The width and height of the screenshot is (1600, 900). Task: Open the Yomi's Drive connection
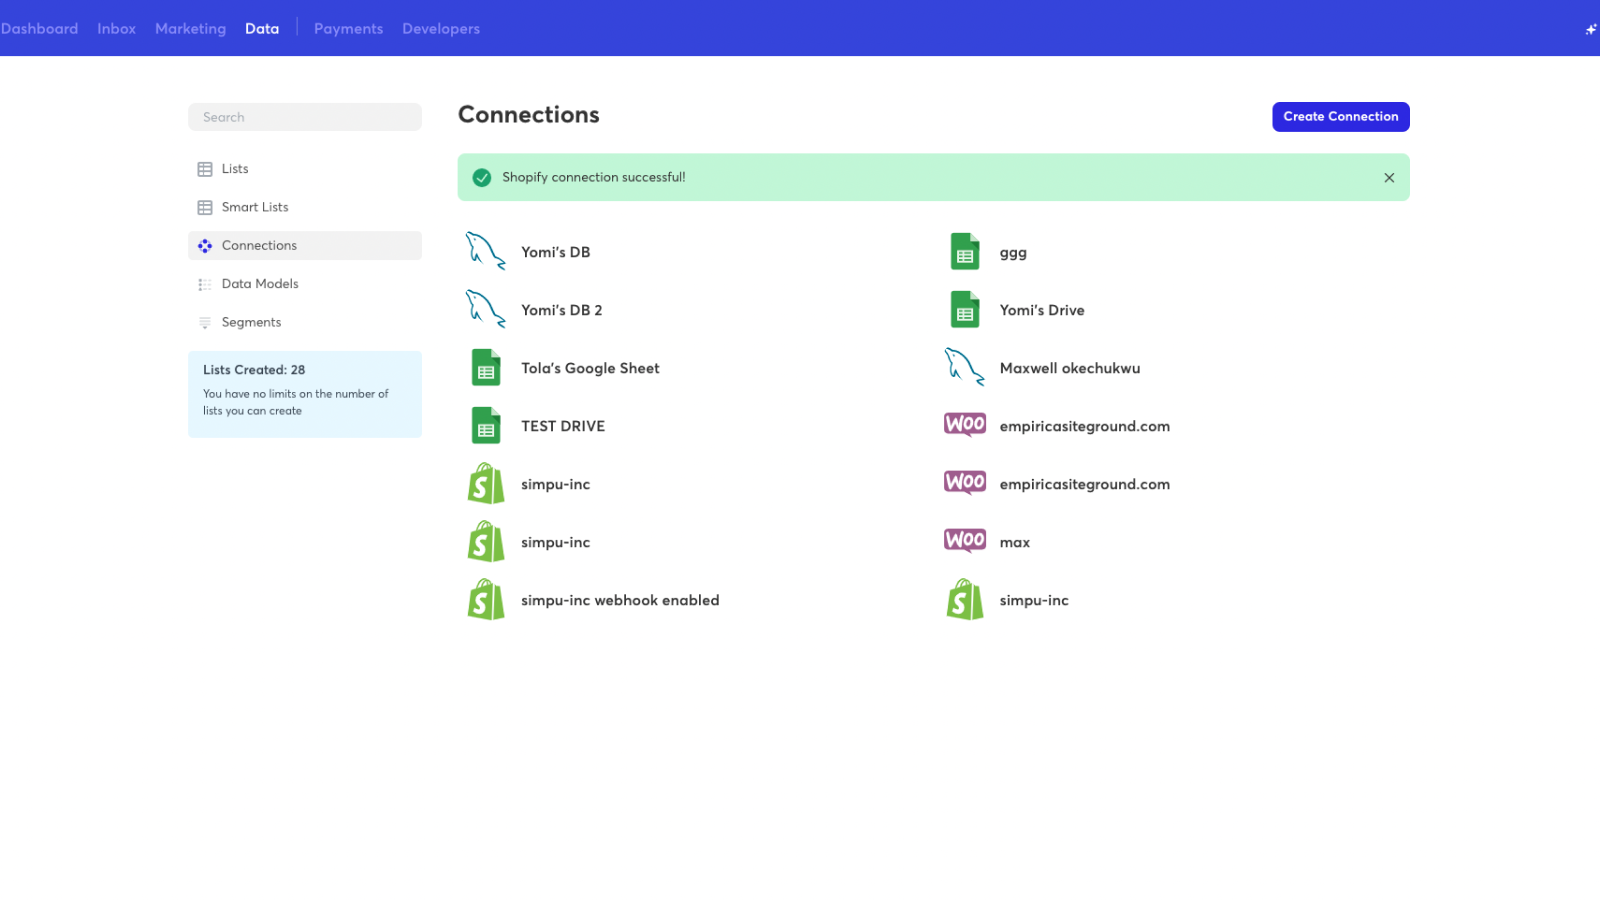(x=1041, y=310)
